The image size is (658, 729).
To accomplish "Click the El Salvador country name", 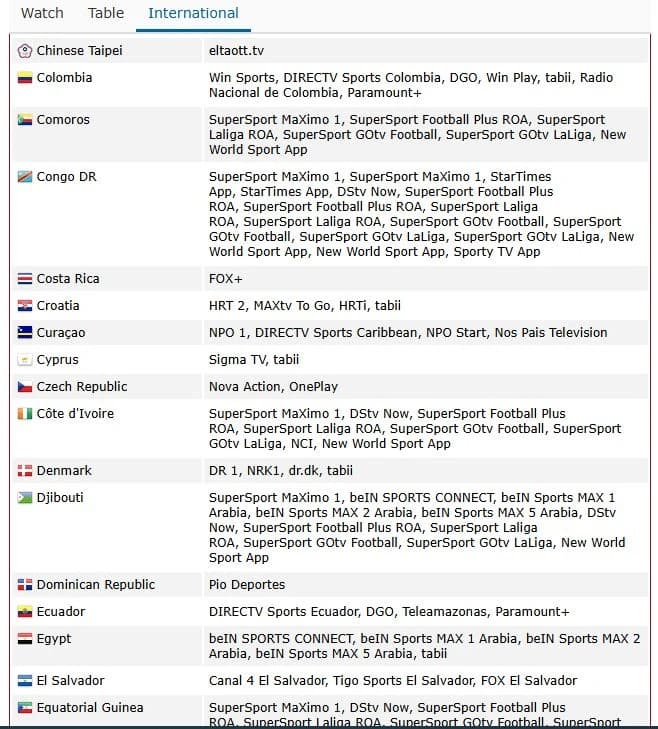I will pyautogui.click(x=71, y=681).
